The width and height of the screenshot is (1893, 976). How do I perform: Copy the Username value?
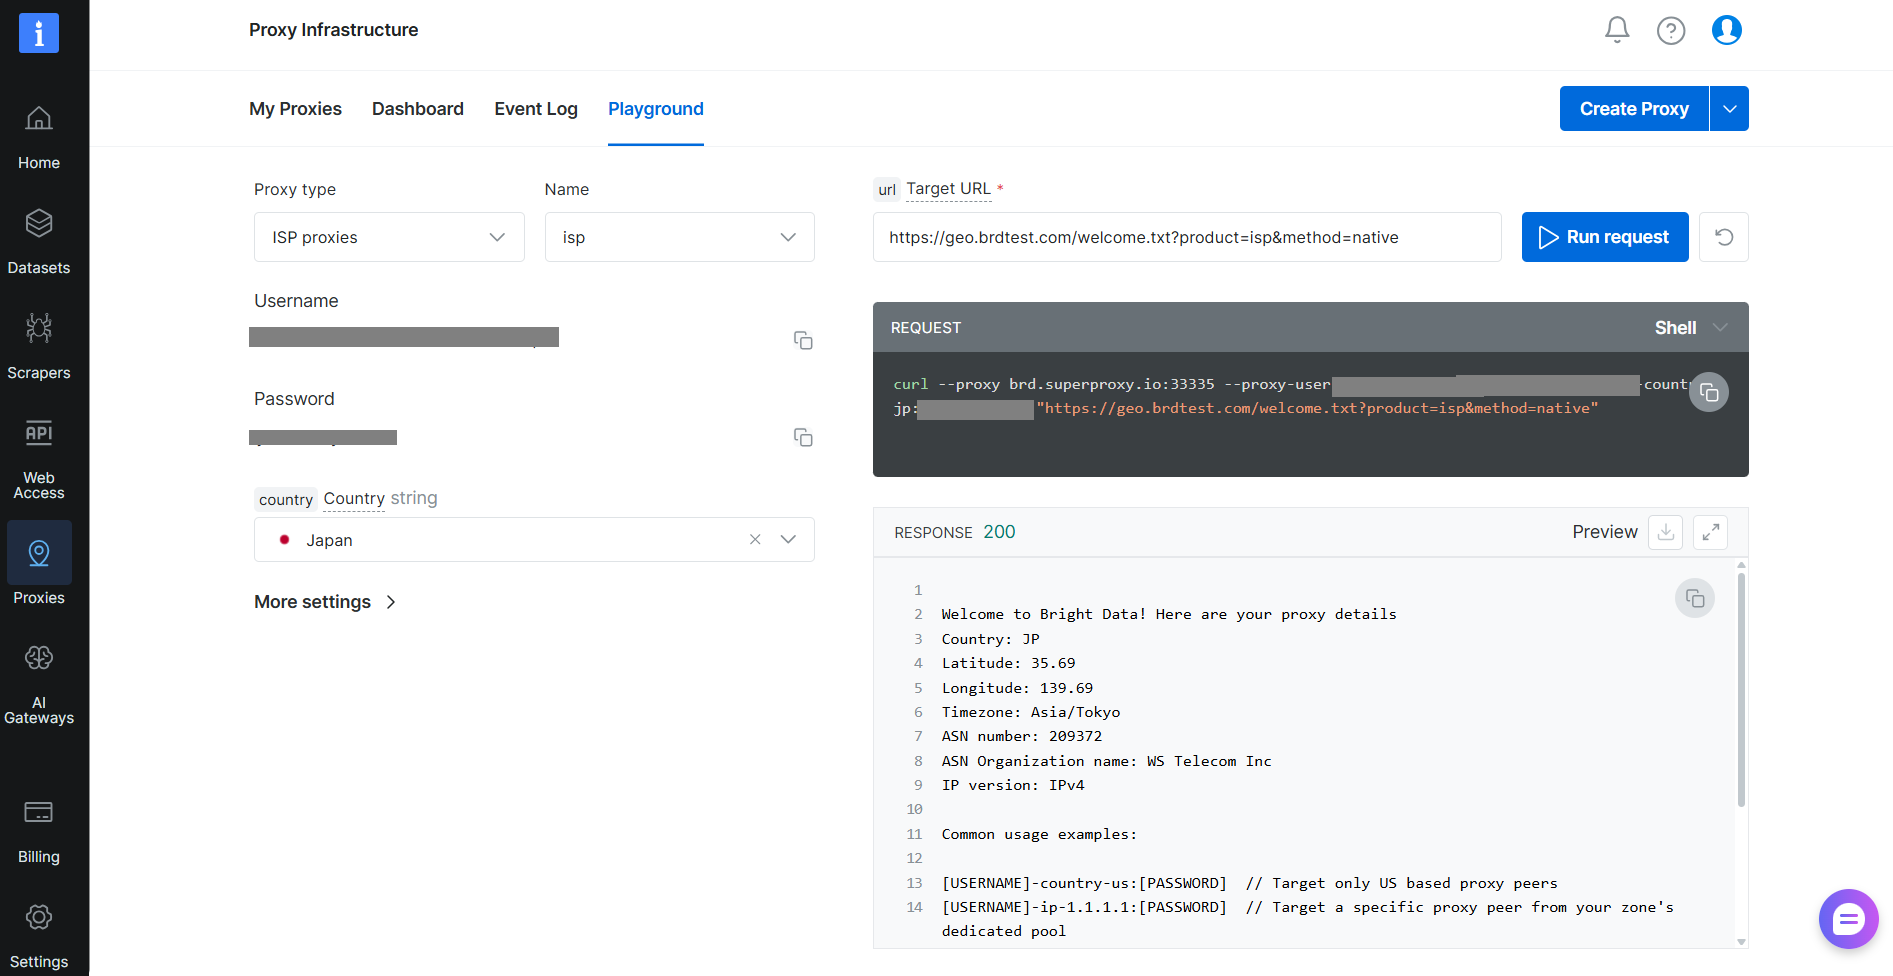pos(803,340)
